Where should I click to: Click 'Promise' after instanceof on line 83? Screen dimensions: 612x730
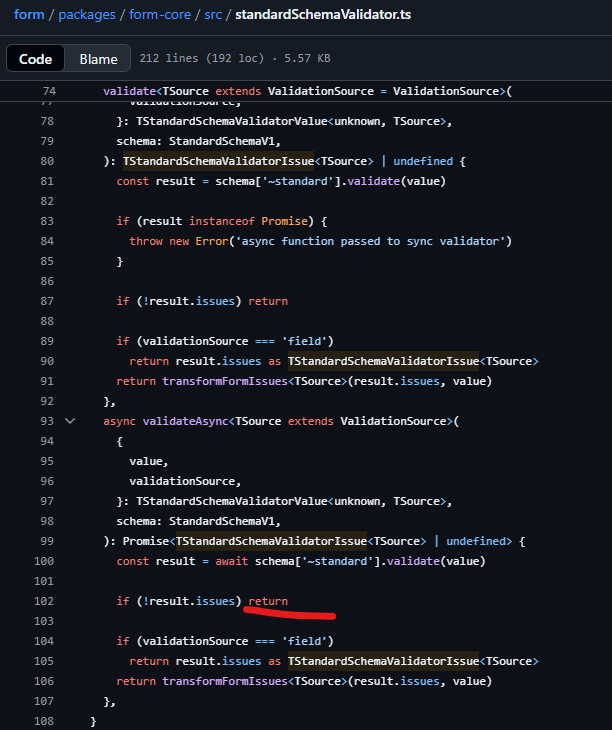pos(284,221)
